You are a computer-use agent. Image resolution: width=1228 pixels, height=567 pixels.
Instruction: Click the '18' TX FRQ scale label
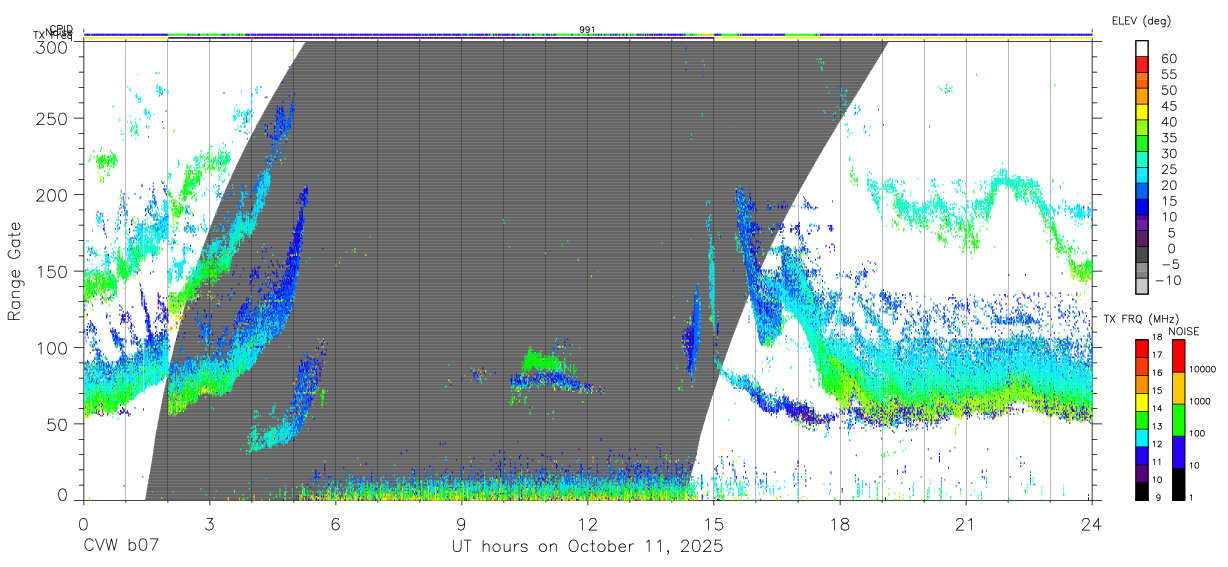coord(1156,339)
